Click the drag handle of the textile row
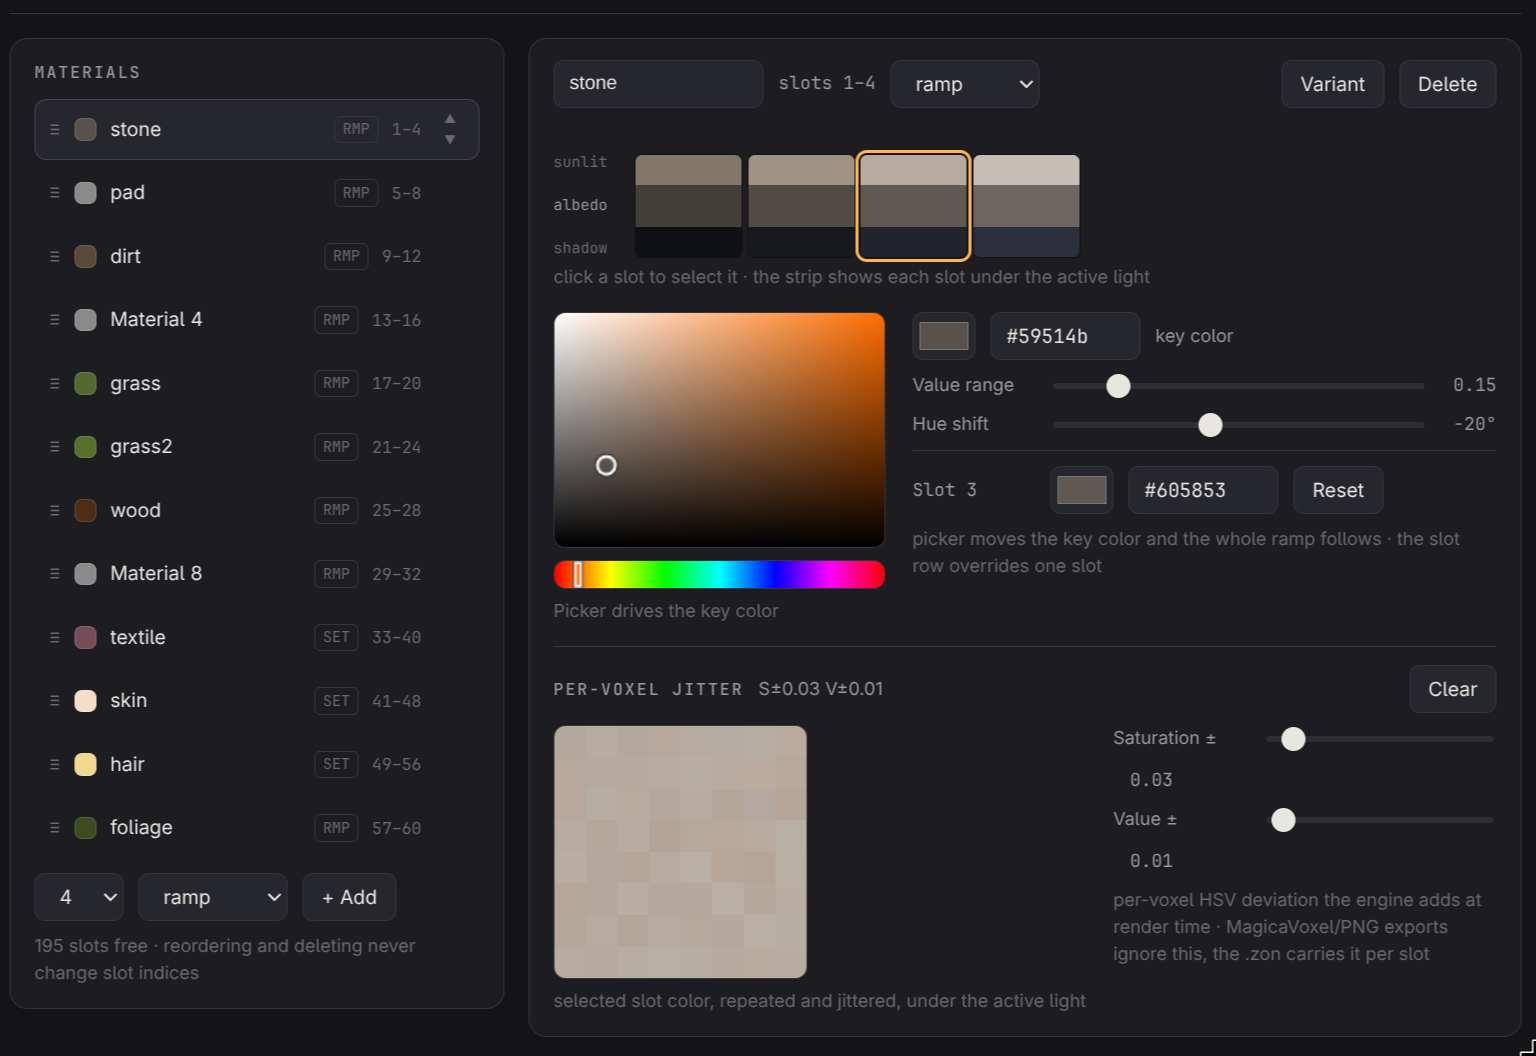 (x=55, y=638)
